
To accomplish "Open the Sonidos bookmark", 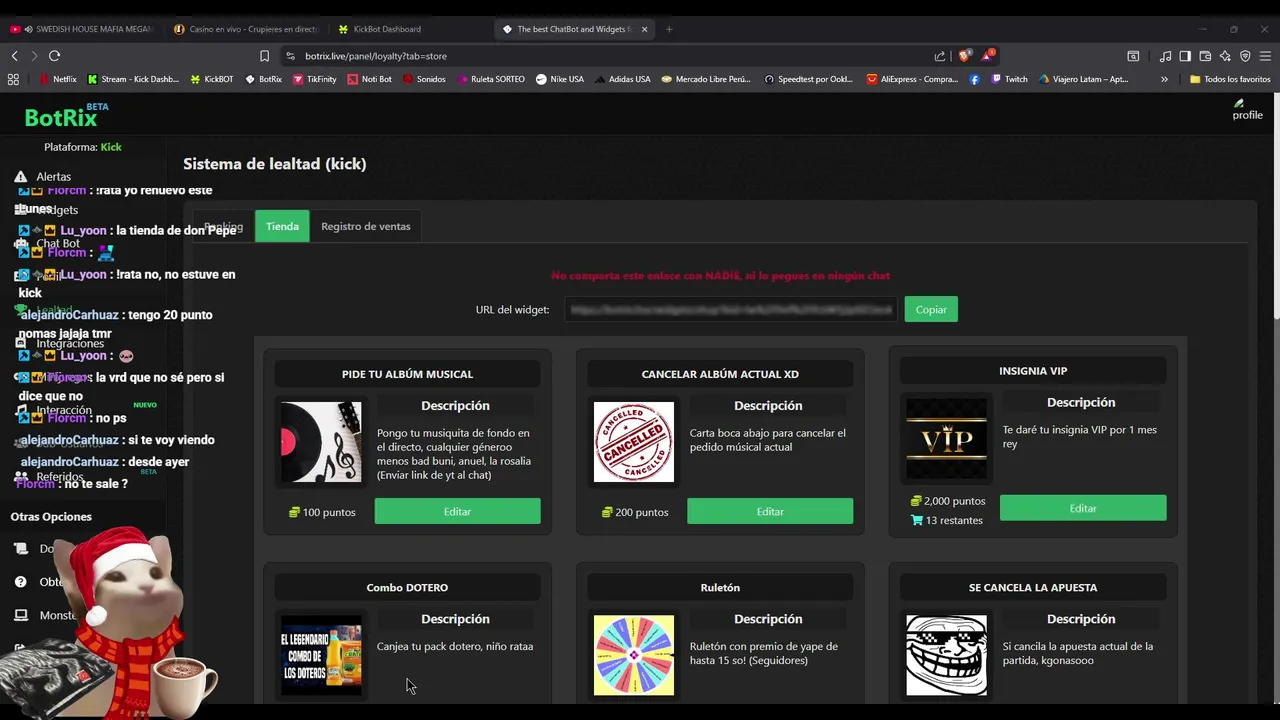I will (x=424, y=79).
